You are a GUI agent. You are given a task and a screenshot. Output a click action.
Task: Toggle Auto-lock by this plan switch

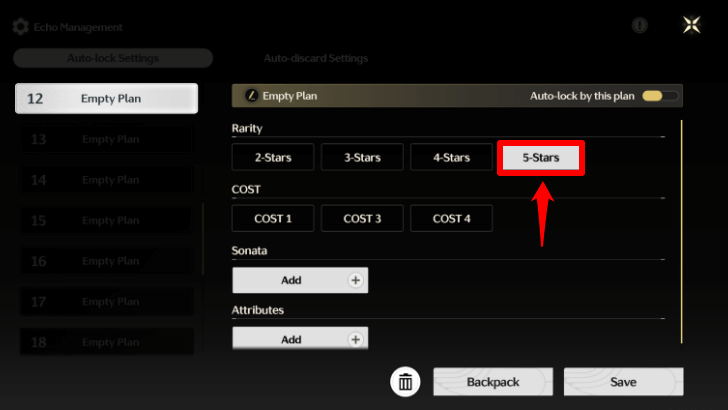[x=660, y=96]
